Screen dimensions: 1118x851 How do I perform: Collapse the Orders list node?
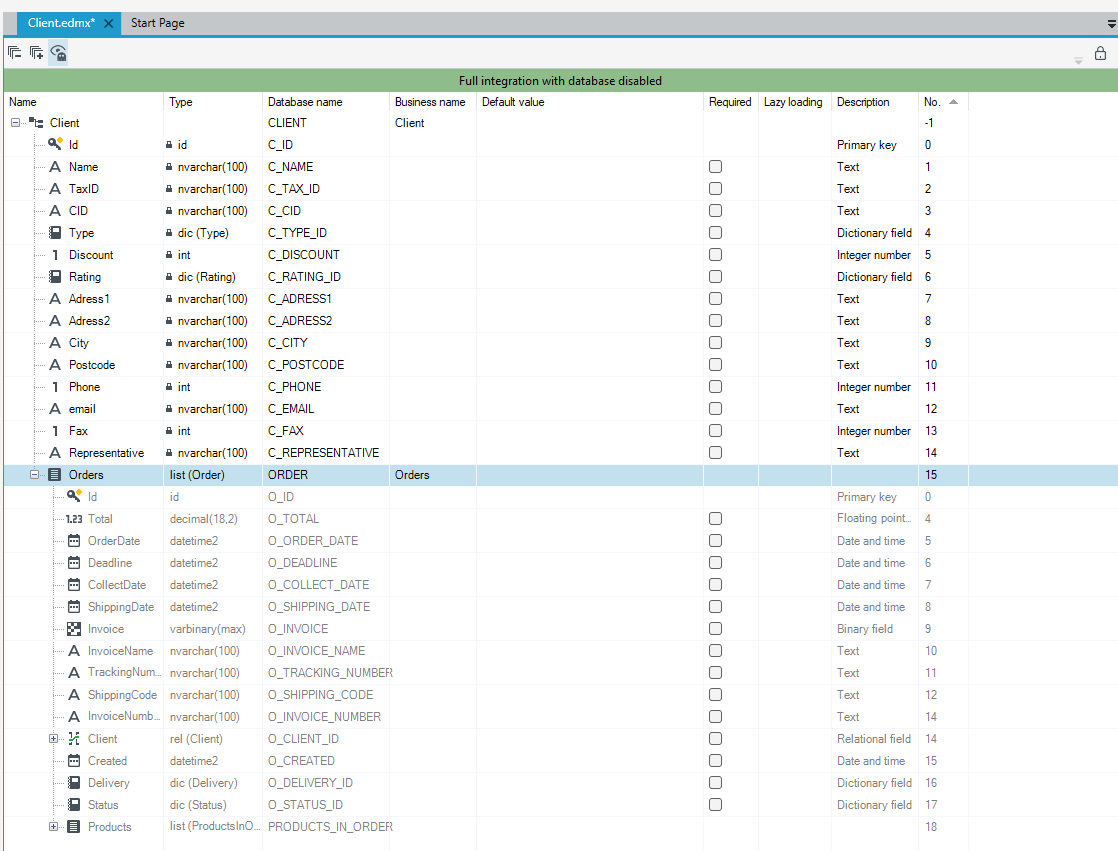(x=34, y=475)
